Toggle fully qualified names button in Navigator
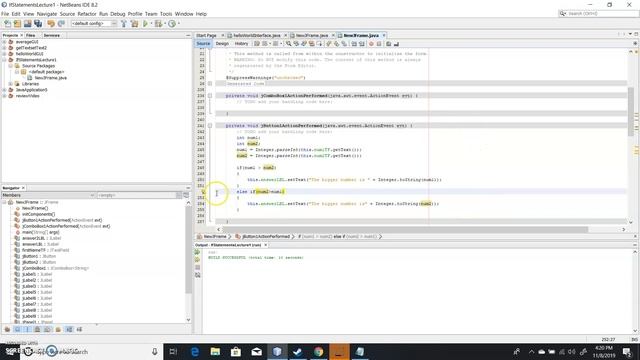The height and width of the screenshot is (360, 640). point(58,329)
